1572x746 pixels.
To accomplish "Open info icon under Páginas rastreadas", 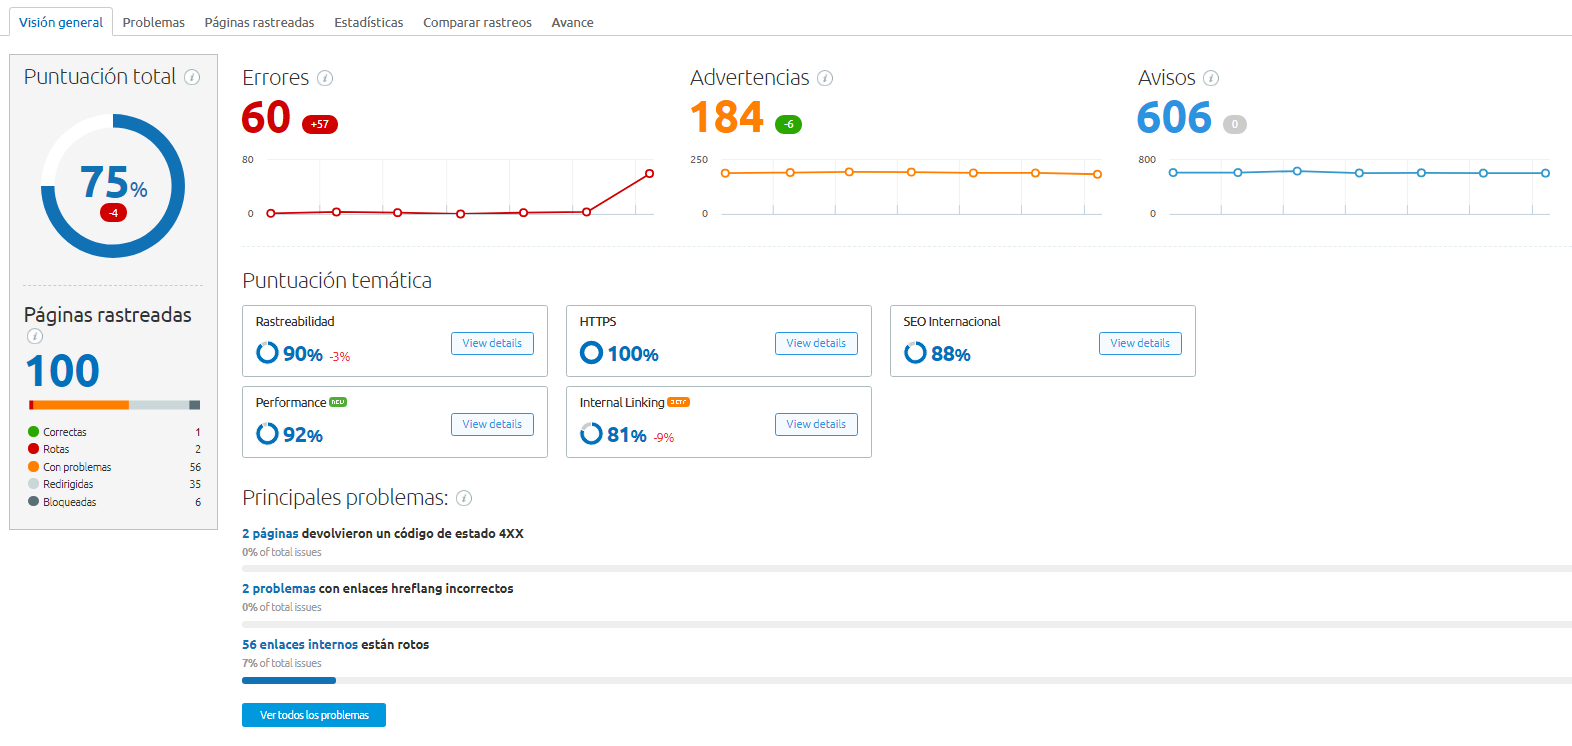I will [35, 336].
